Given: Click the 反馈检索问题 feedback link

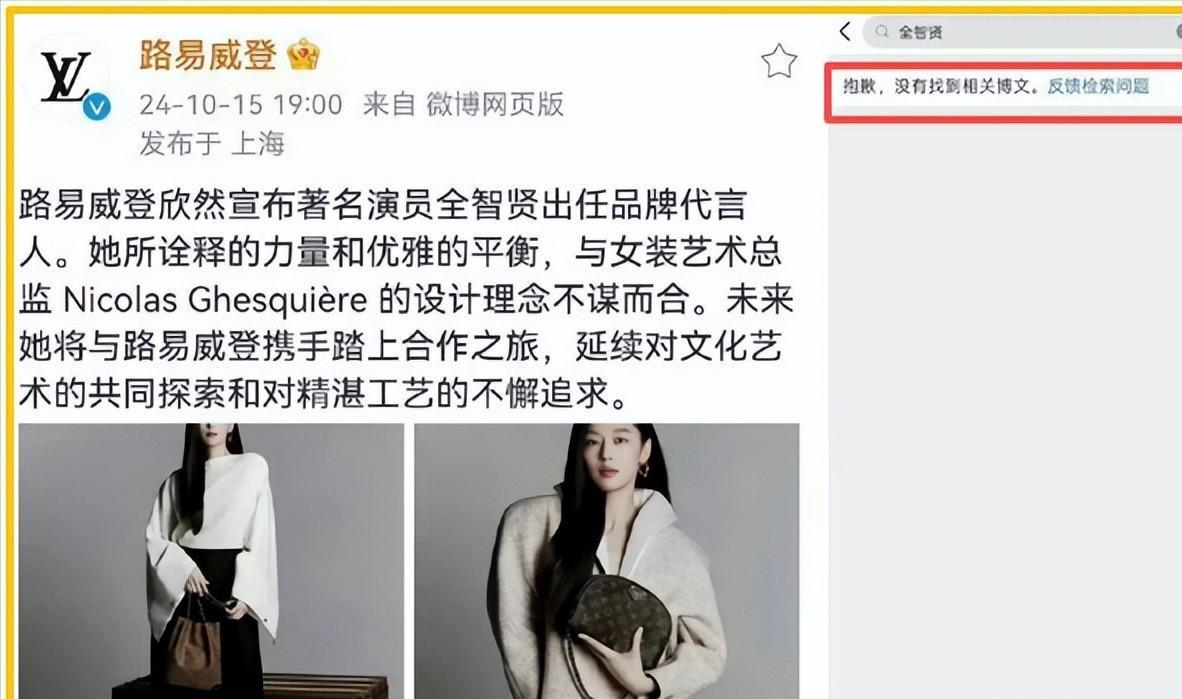Looking at the screenshot, I should [1098, 86].
